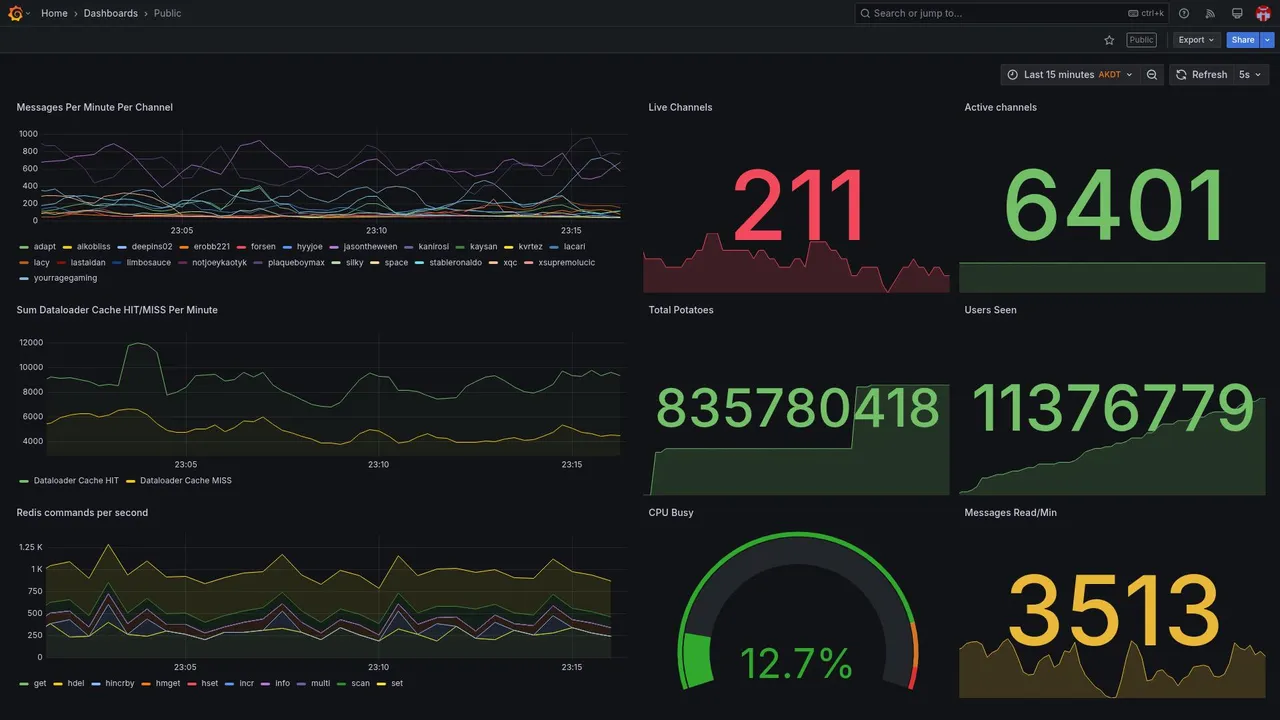
Task: Open the user profile avatar
Action: click(1263, 13)
